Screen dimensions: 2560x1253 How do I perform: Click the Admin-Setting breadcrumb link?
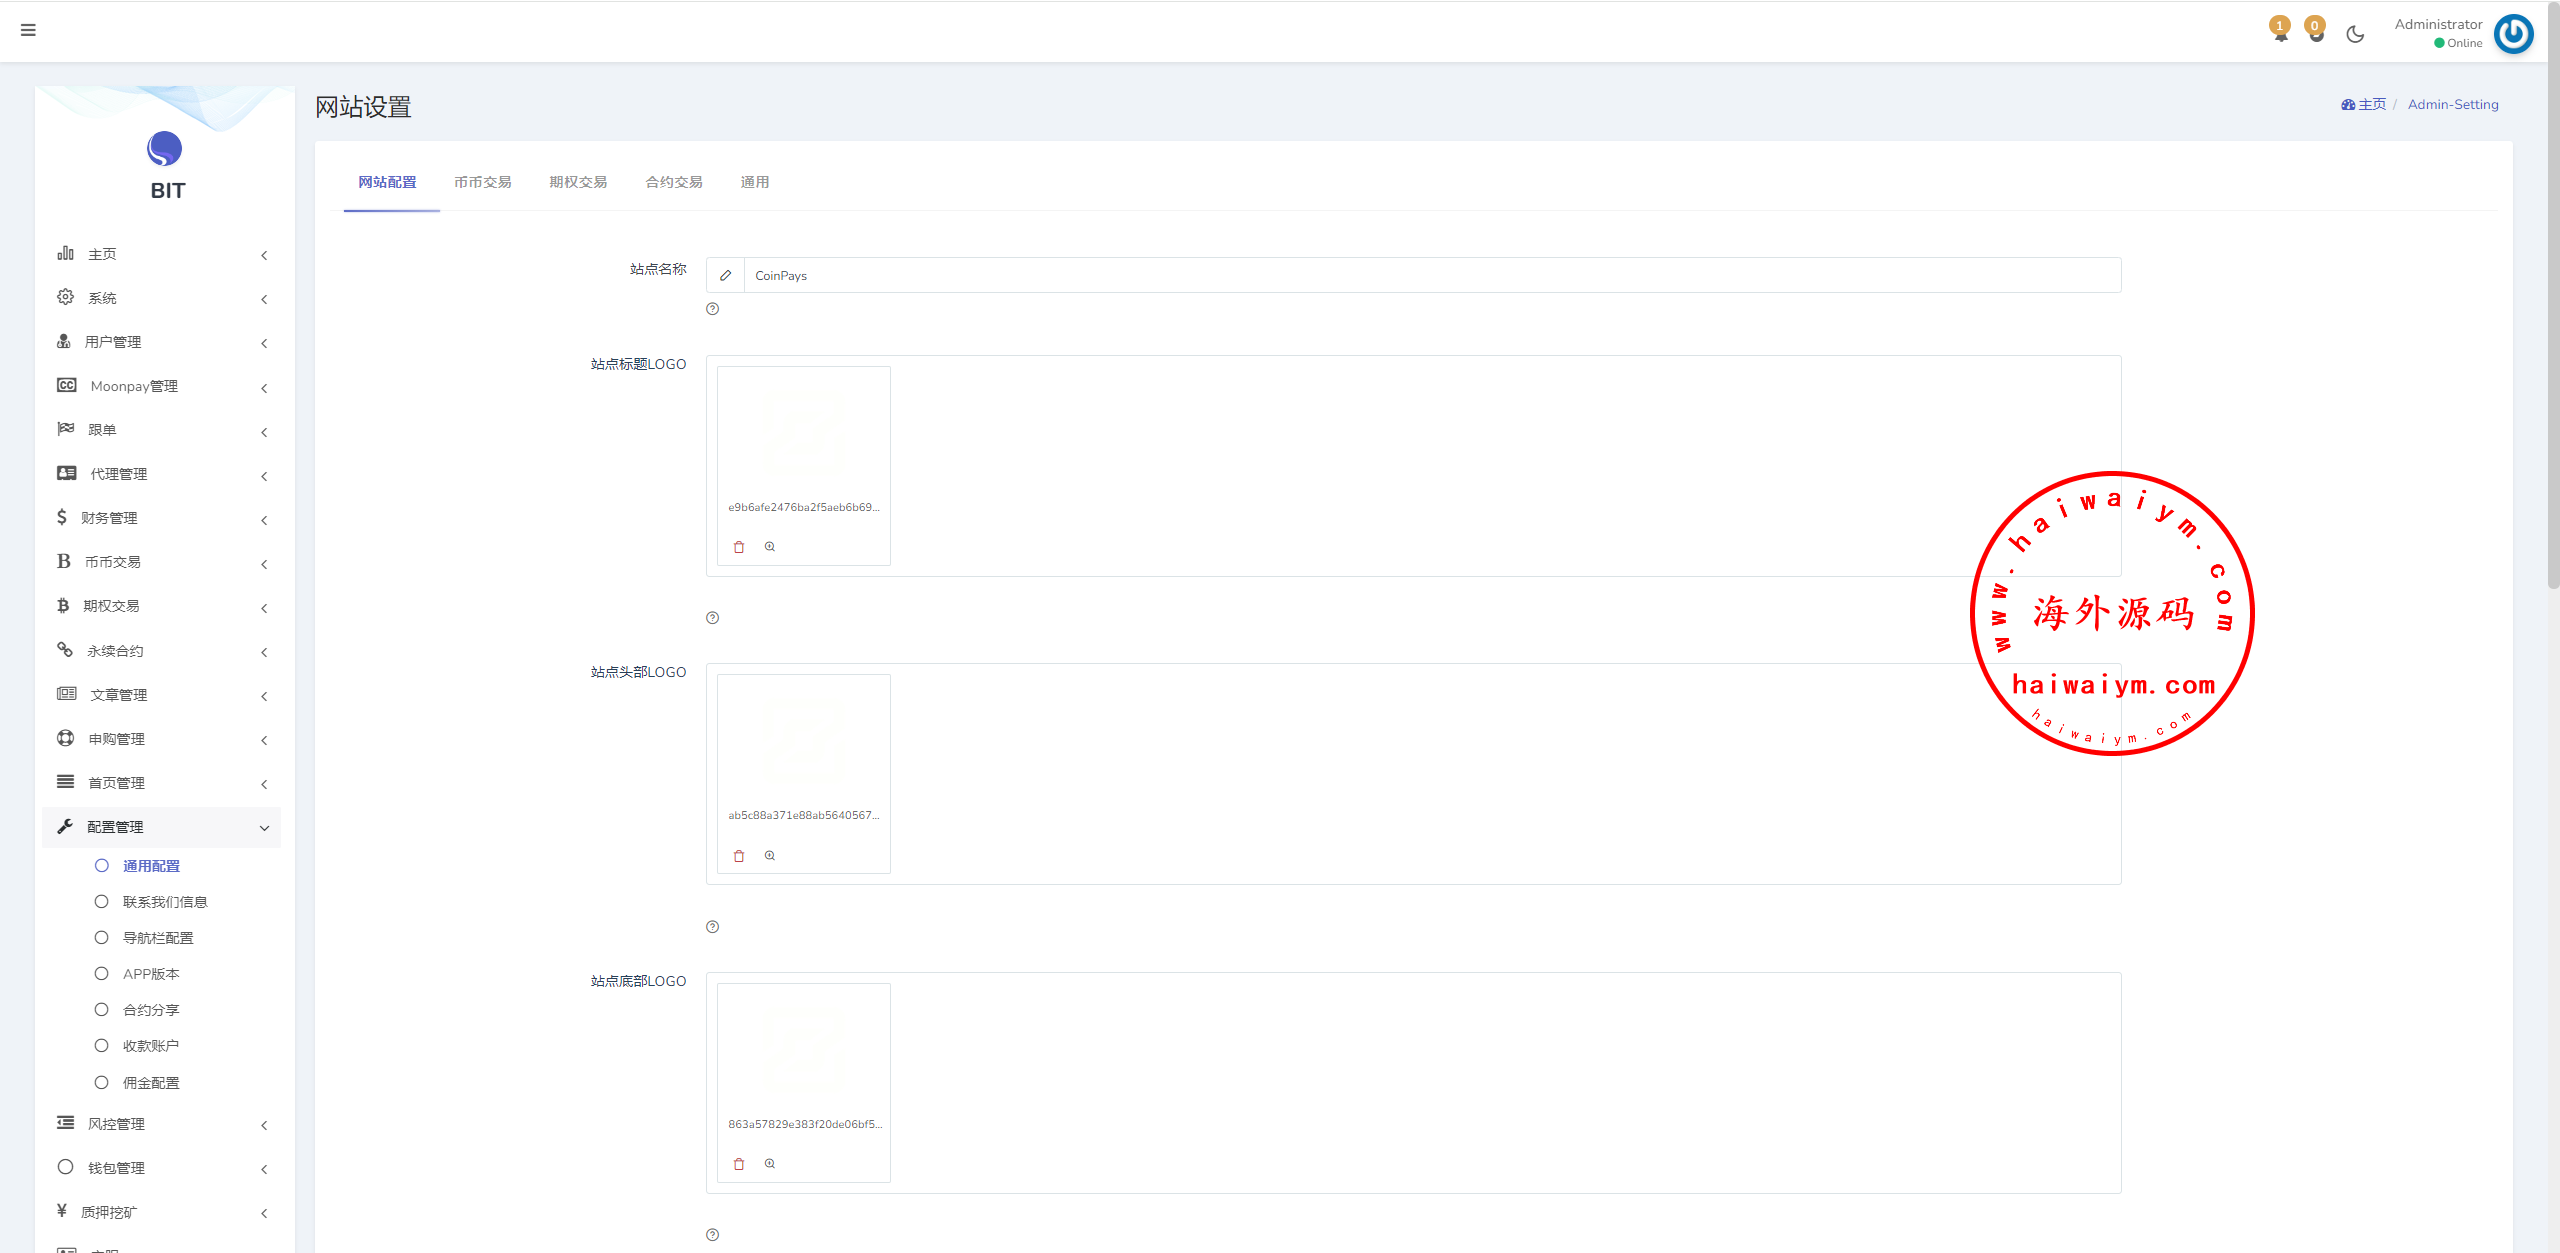click(x=2452, y=104)
